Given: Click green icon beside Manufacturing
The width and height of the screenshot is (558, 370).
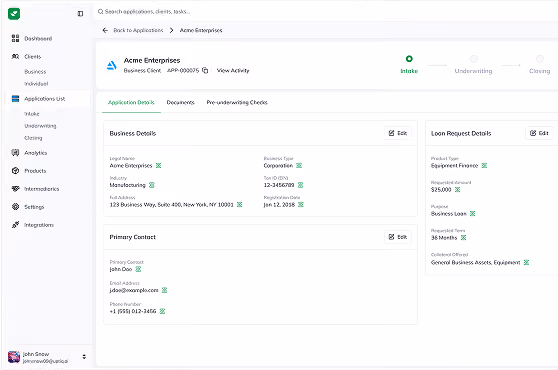Looking at the screenshot, I should point(152,185).
